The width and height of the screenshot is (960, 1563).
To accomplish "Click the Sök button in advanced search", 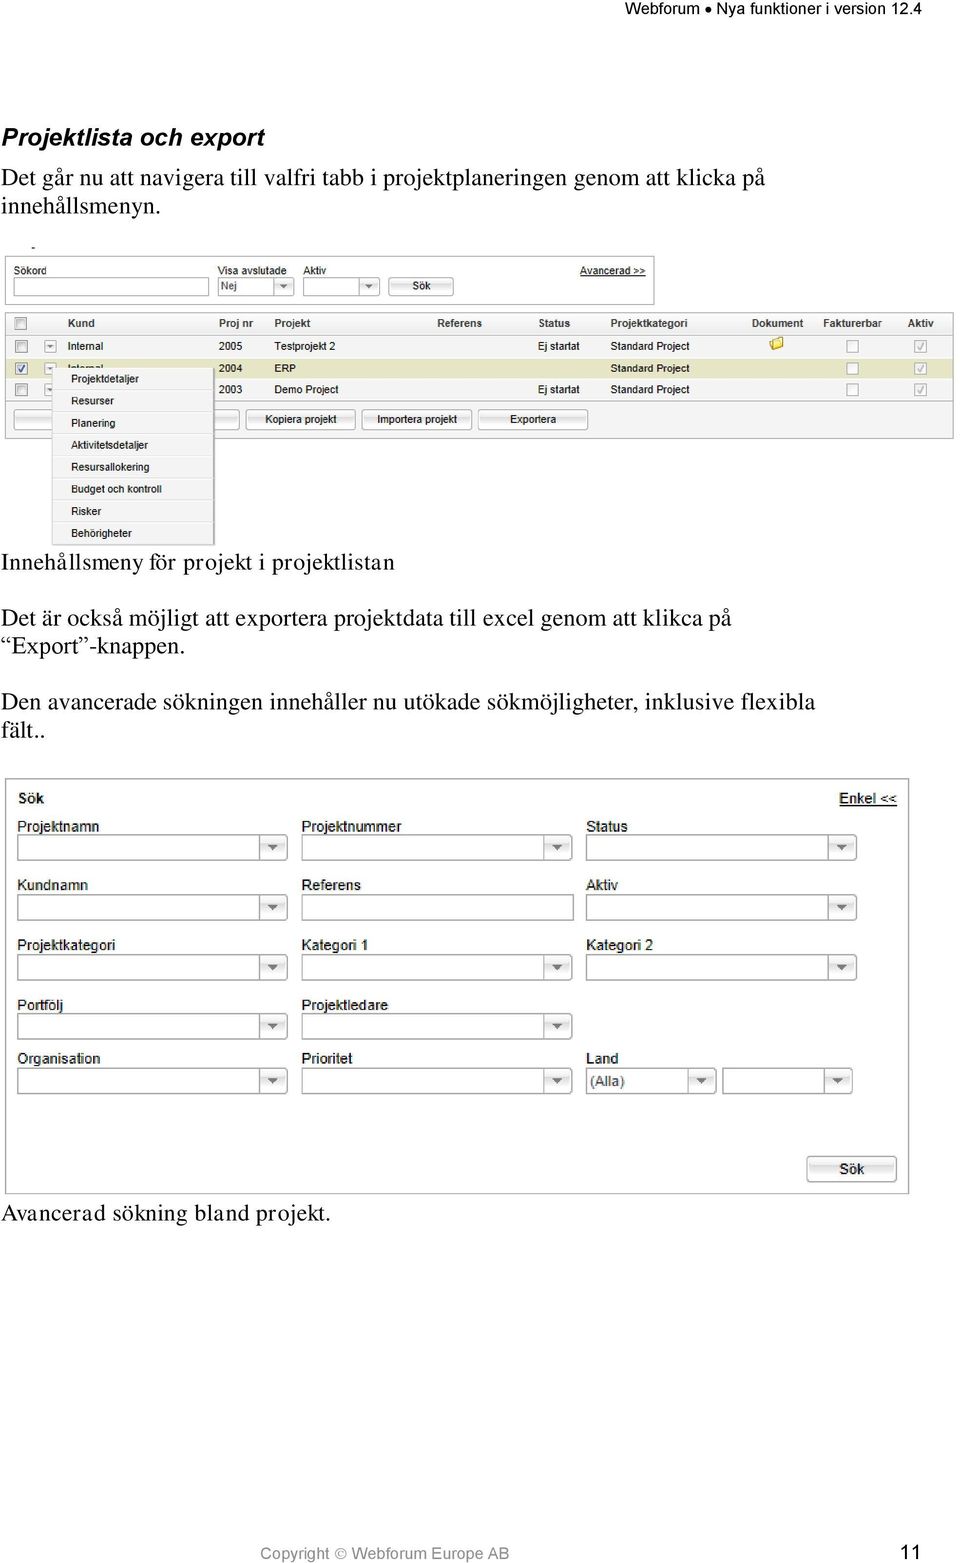I will [851, 1169].
